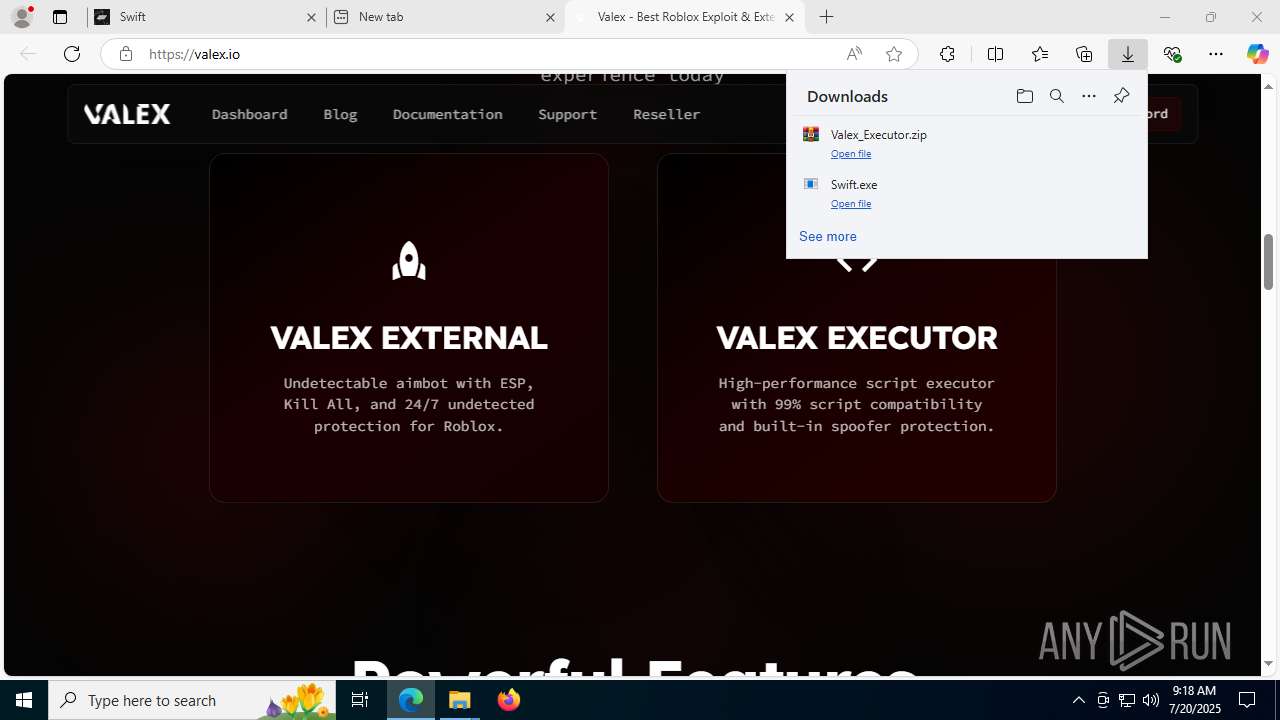Click the page vertical scrollbar thumb
1280x720 pixels.
tap(1268, 261)
